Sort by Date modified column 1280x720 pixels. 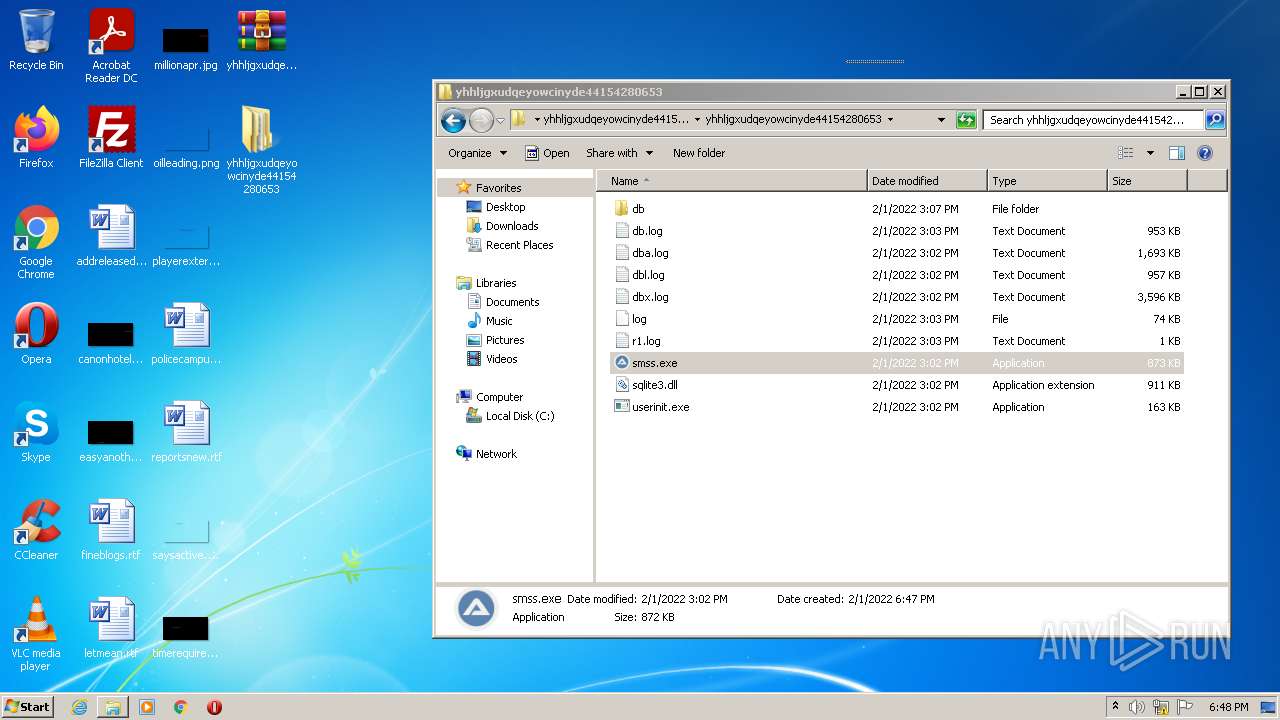(x=927, y=181)
